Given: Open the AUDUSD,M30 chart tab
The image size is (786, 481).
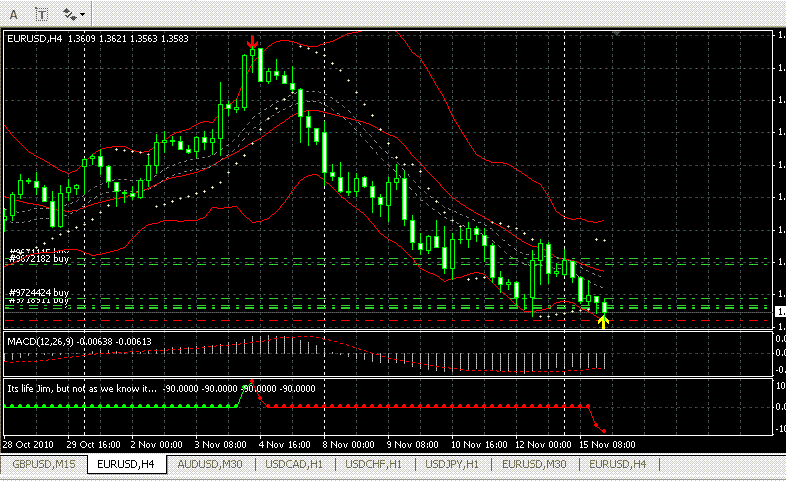Looking at the screenshot, I should click(x=210, y=464).
